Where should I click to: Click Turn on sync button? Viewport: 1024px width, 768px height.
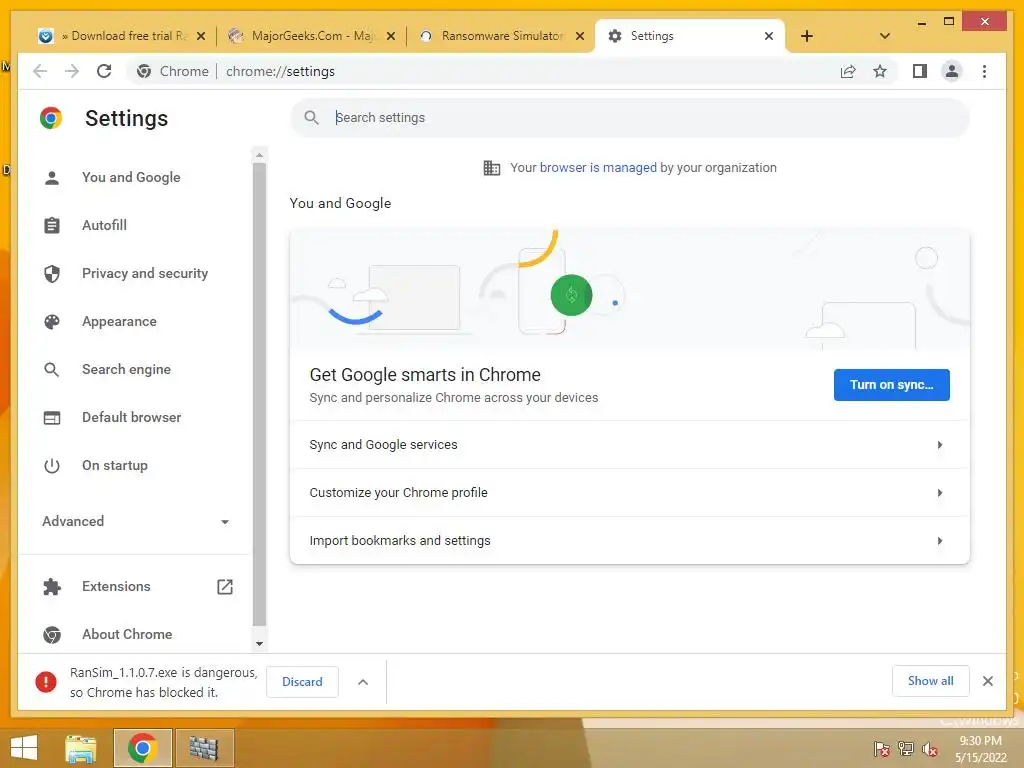(x=891, y=385)
